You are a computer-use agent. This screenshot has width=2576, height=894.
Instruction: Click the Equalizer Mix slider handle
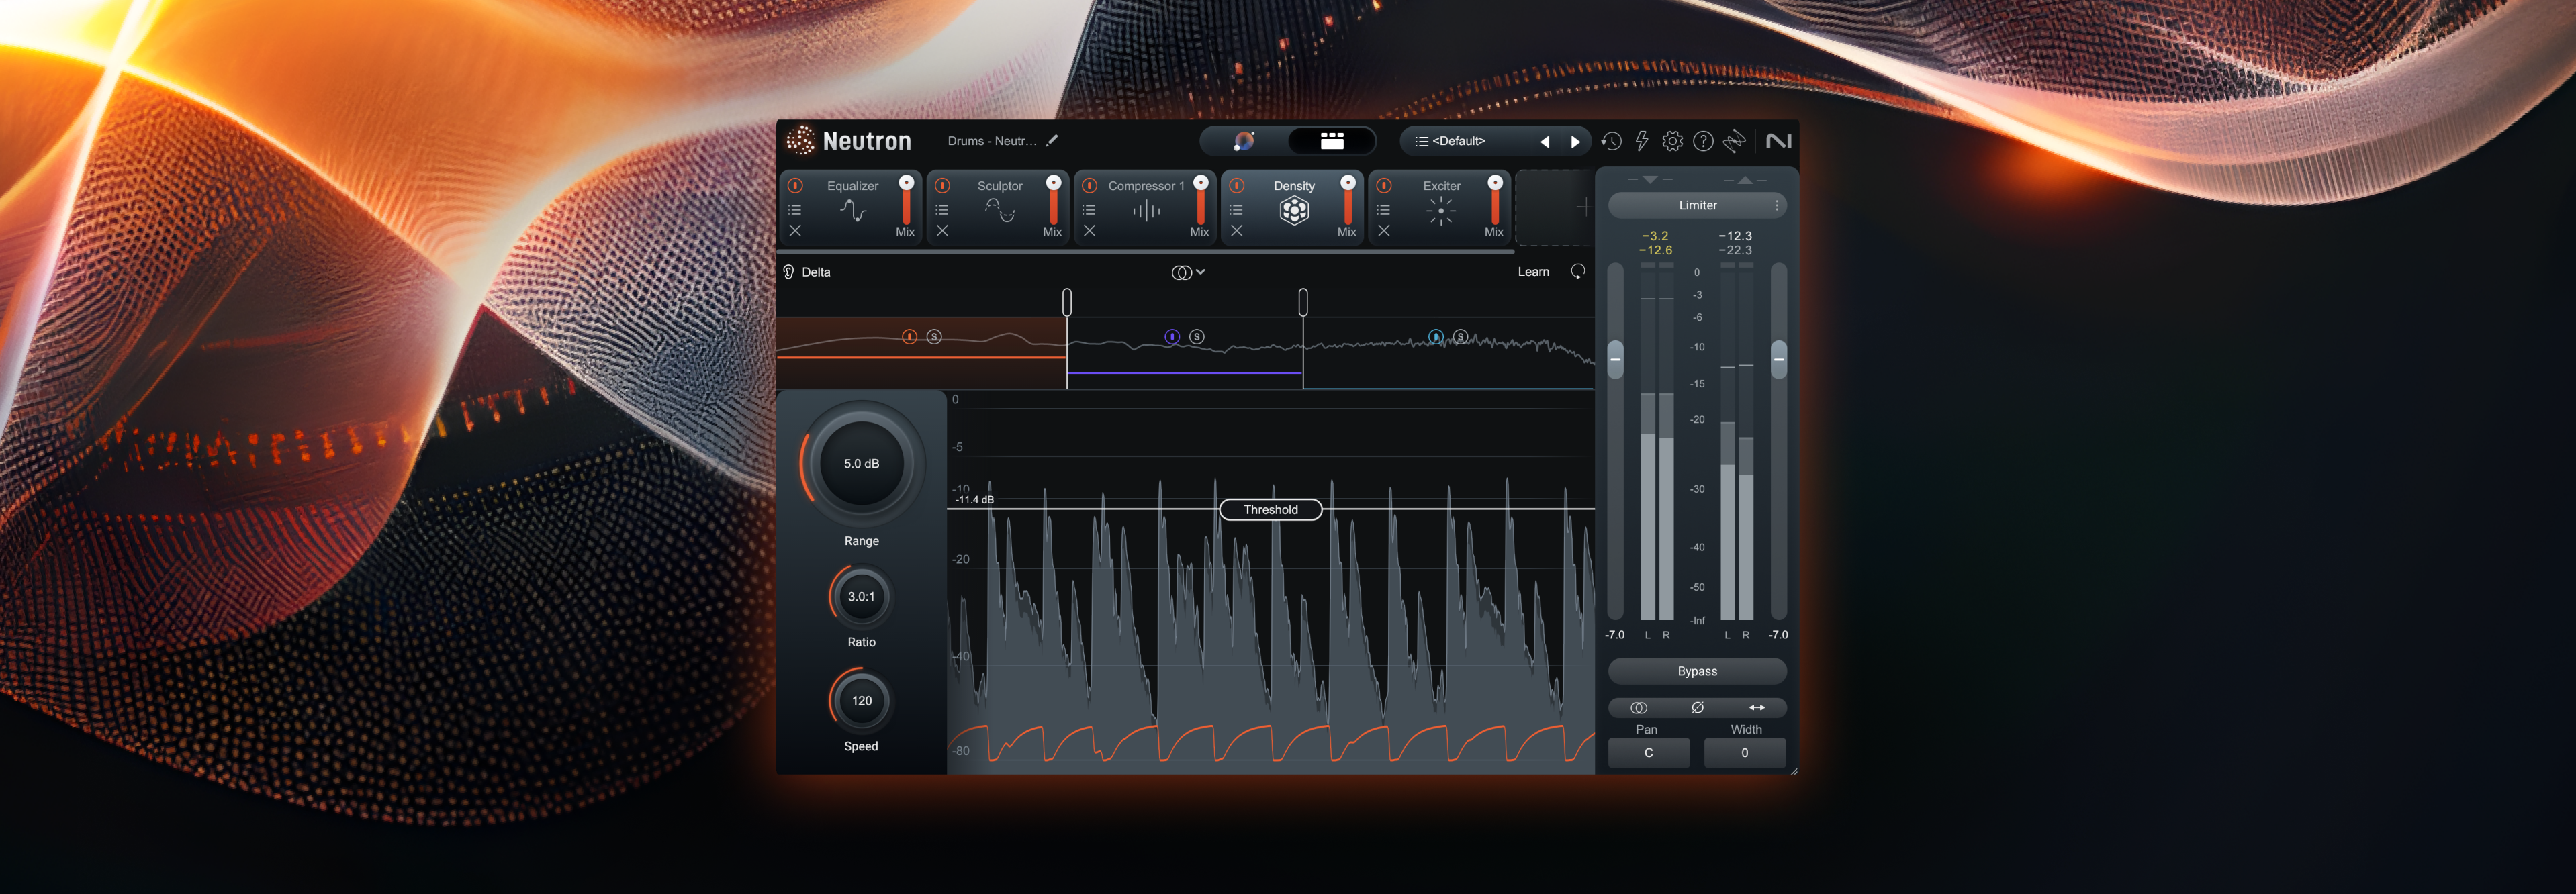tap(906, 182)
